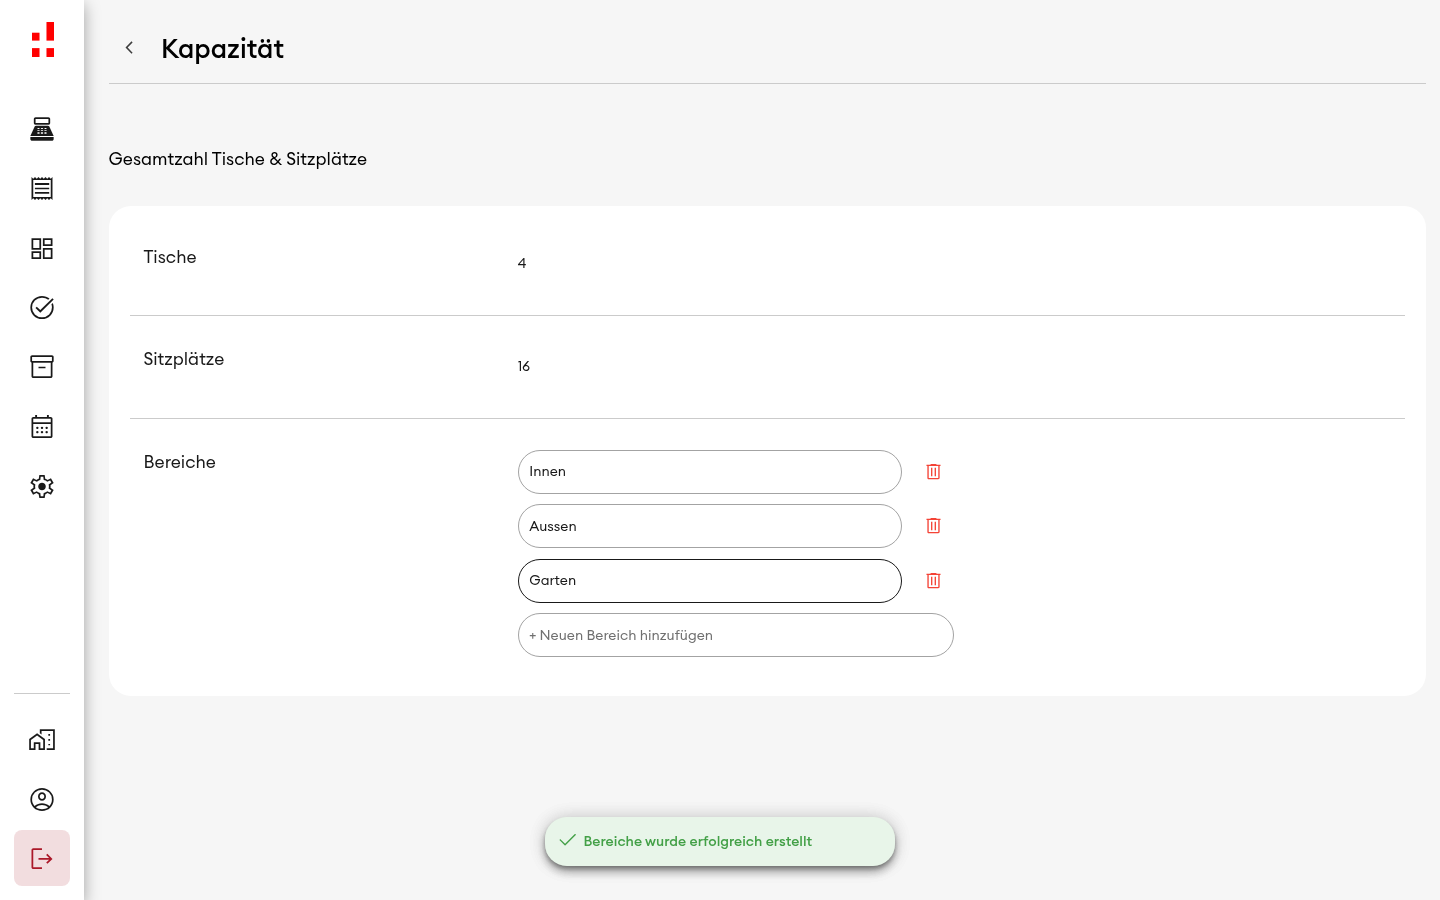Click Gesamtzahl Tische & Sitzplätze heading

pyautogui.click(x=238, y=159)
